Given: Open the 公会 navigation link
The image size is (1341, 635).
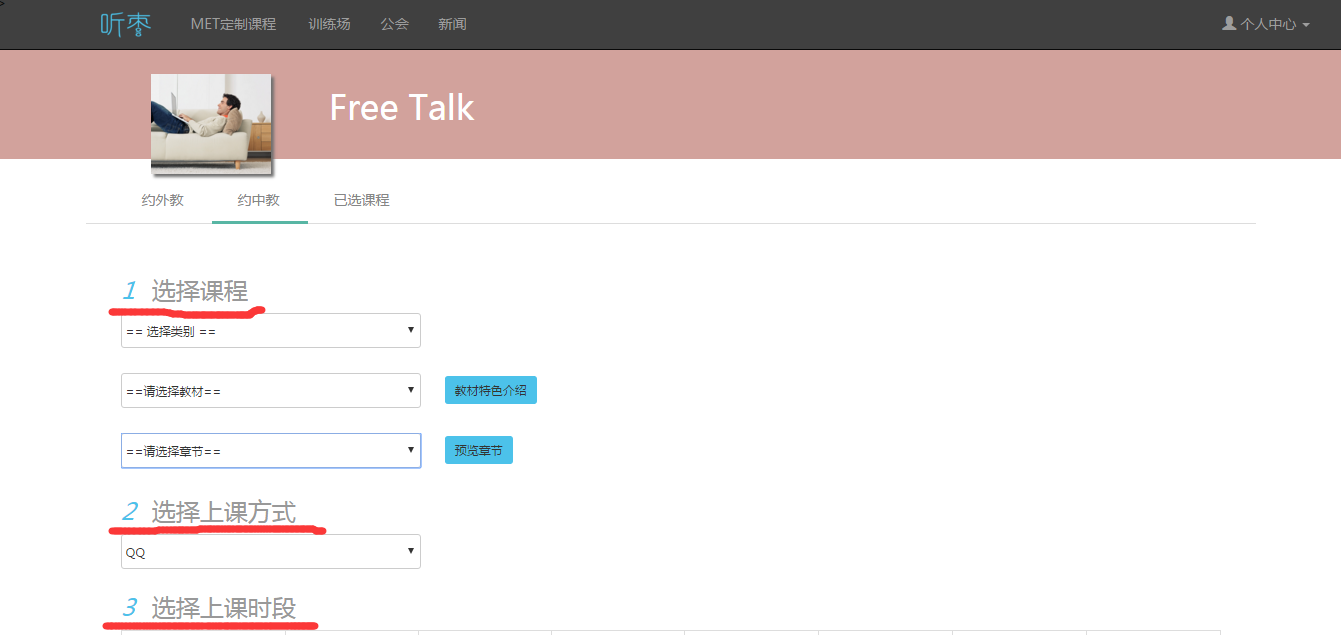Looking at the screenshot, I should [x=395, y=24].
